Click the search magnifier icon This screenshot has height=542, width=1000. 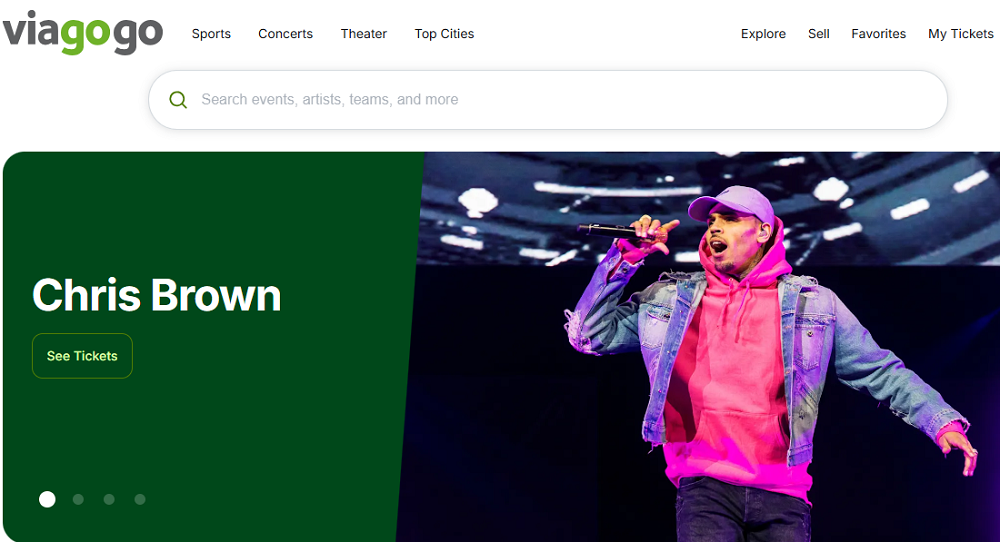[x=178, y=99]
